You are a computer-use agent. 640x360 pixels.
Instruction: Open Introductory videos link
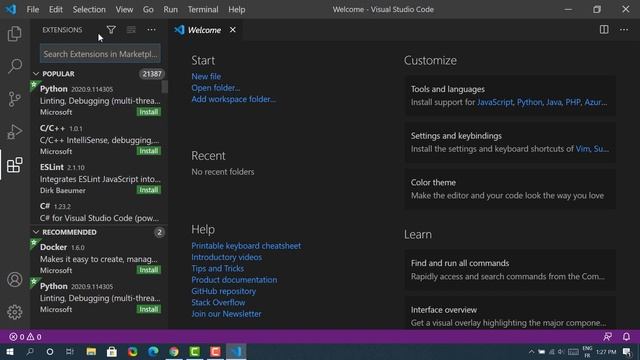227,257
